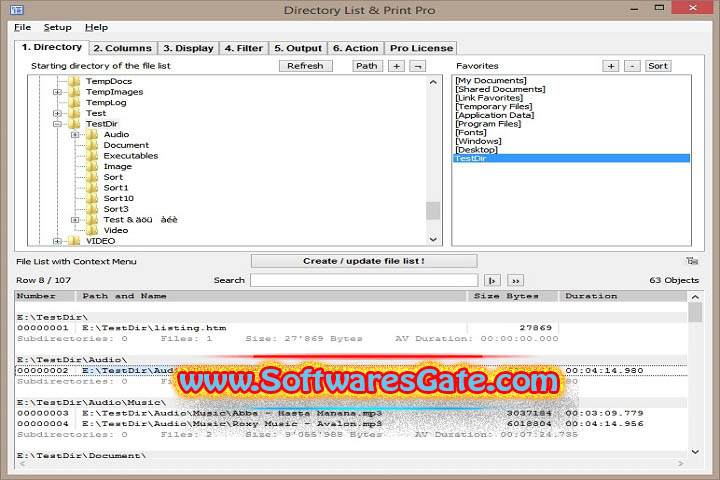
Task: Remove a favorite with the minus button
Action: click(x=632, y=66)
